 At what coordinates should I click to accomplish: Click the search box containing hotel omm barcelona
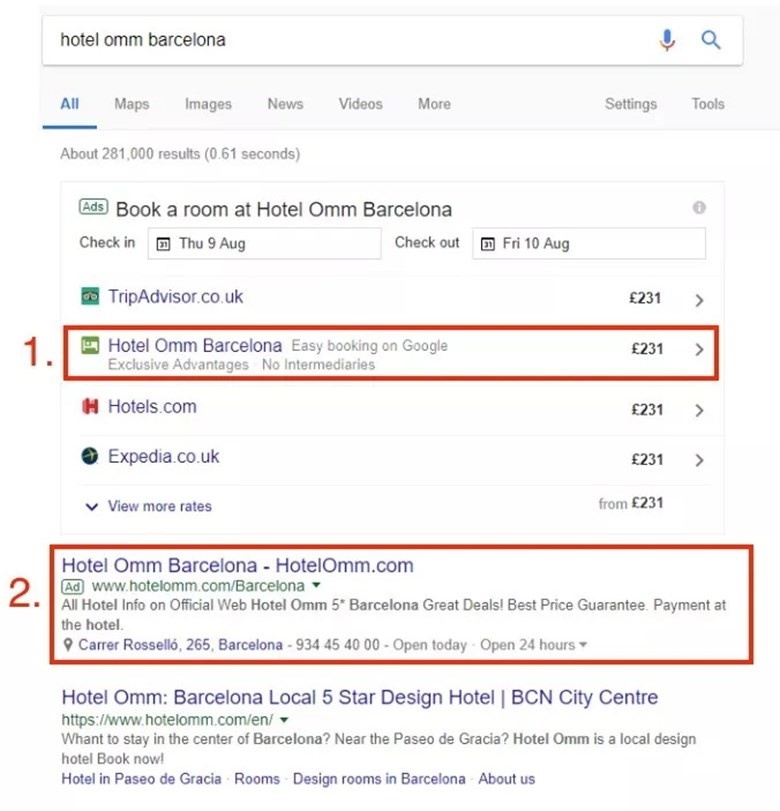(340, 40)
